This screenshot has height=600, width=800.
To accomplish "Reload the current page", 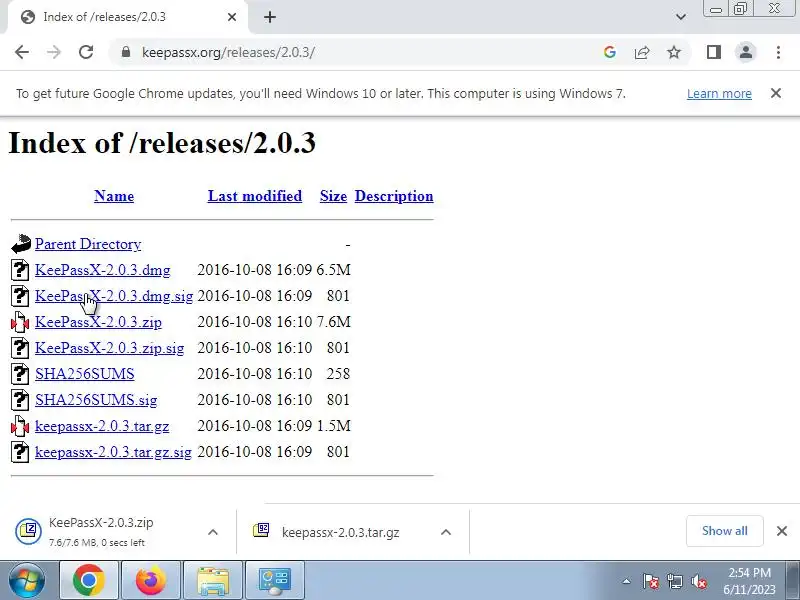I will pos(86,52).
